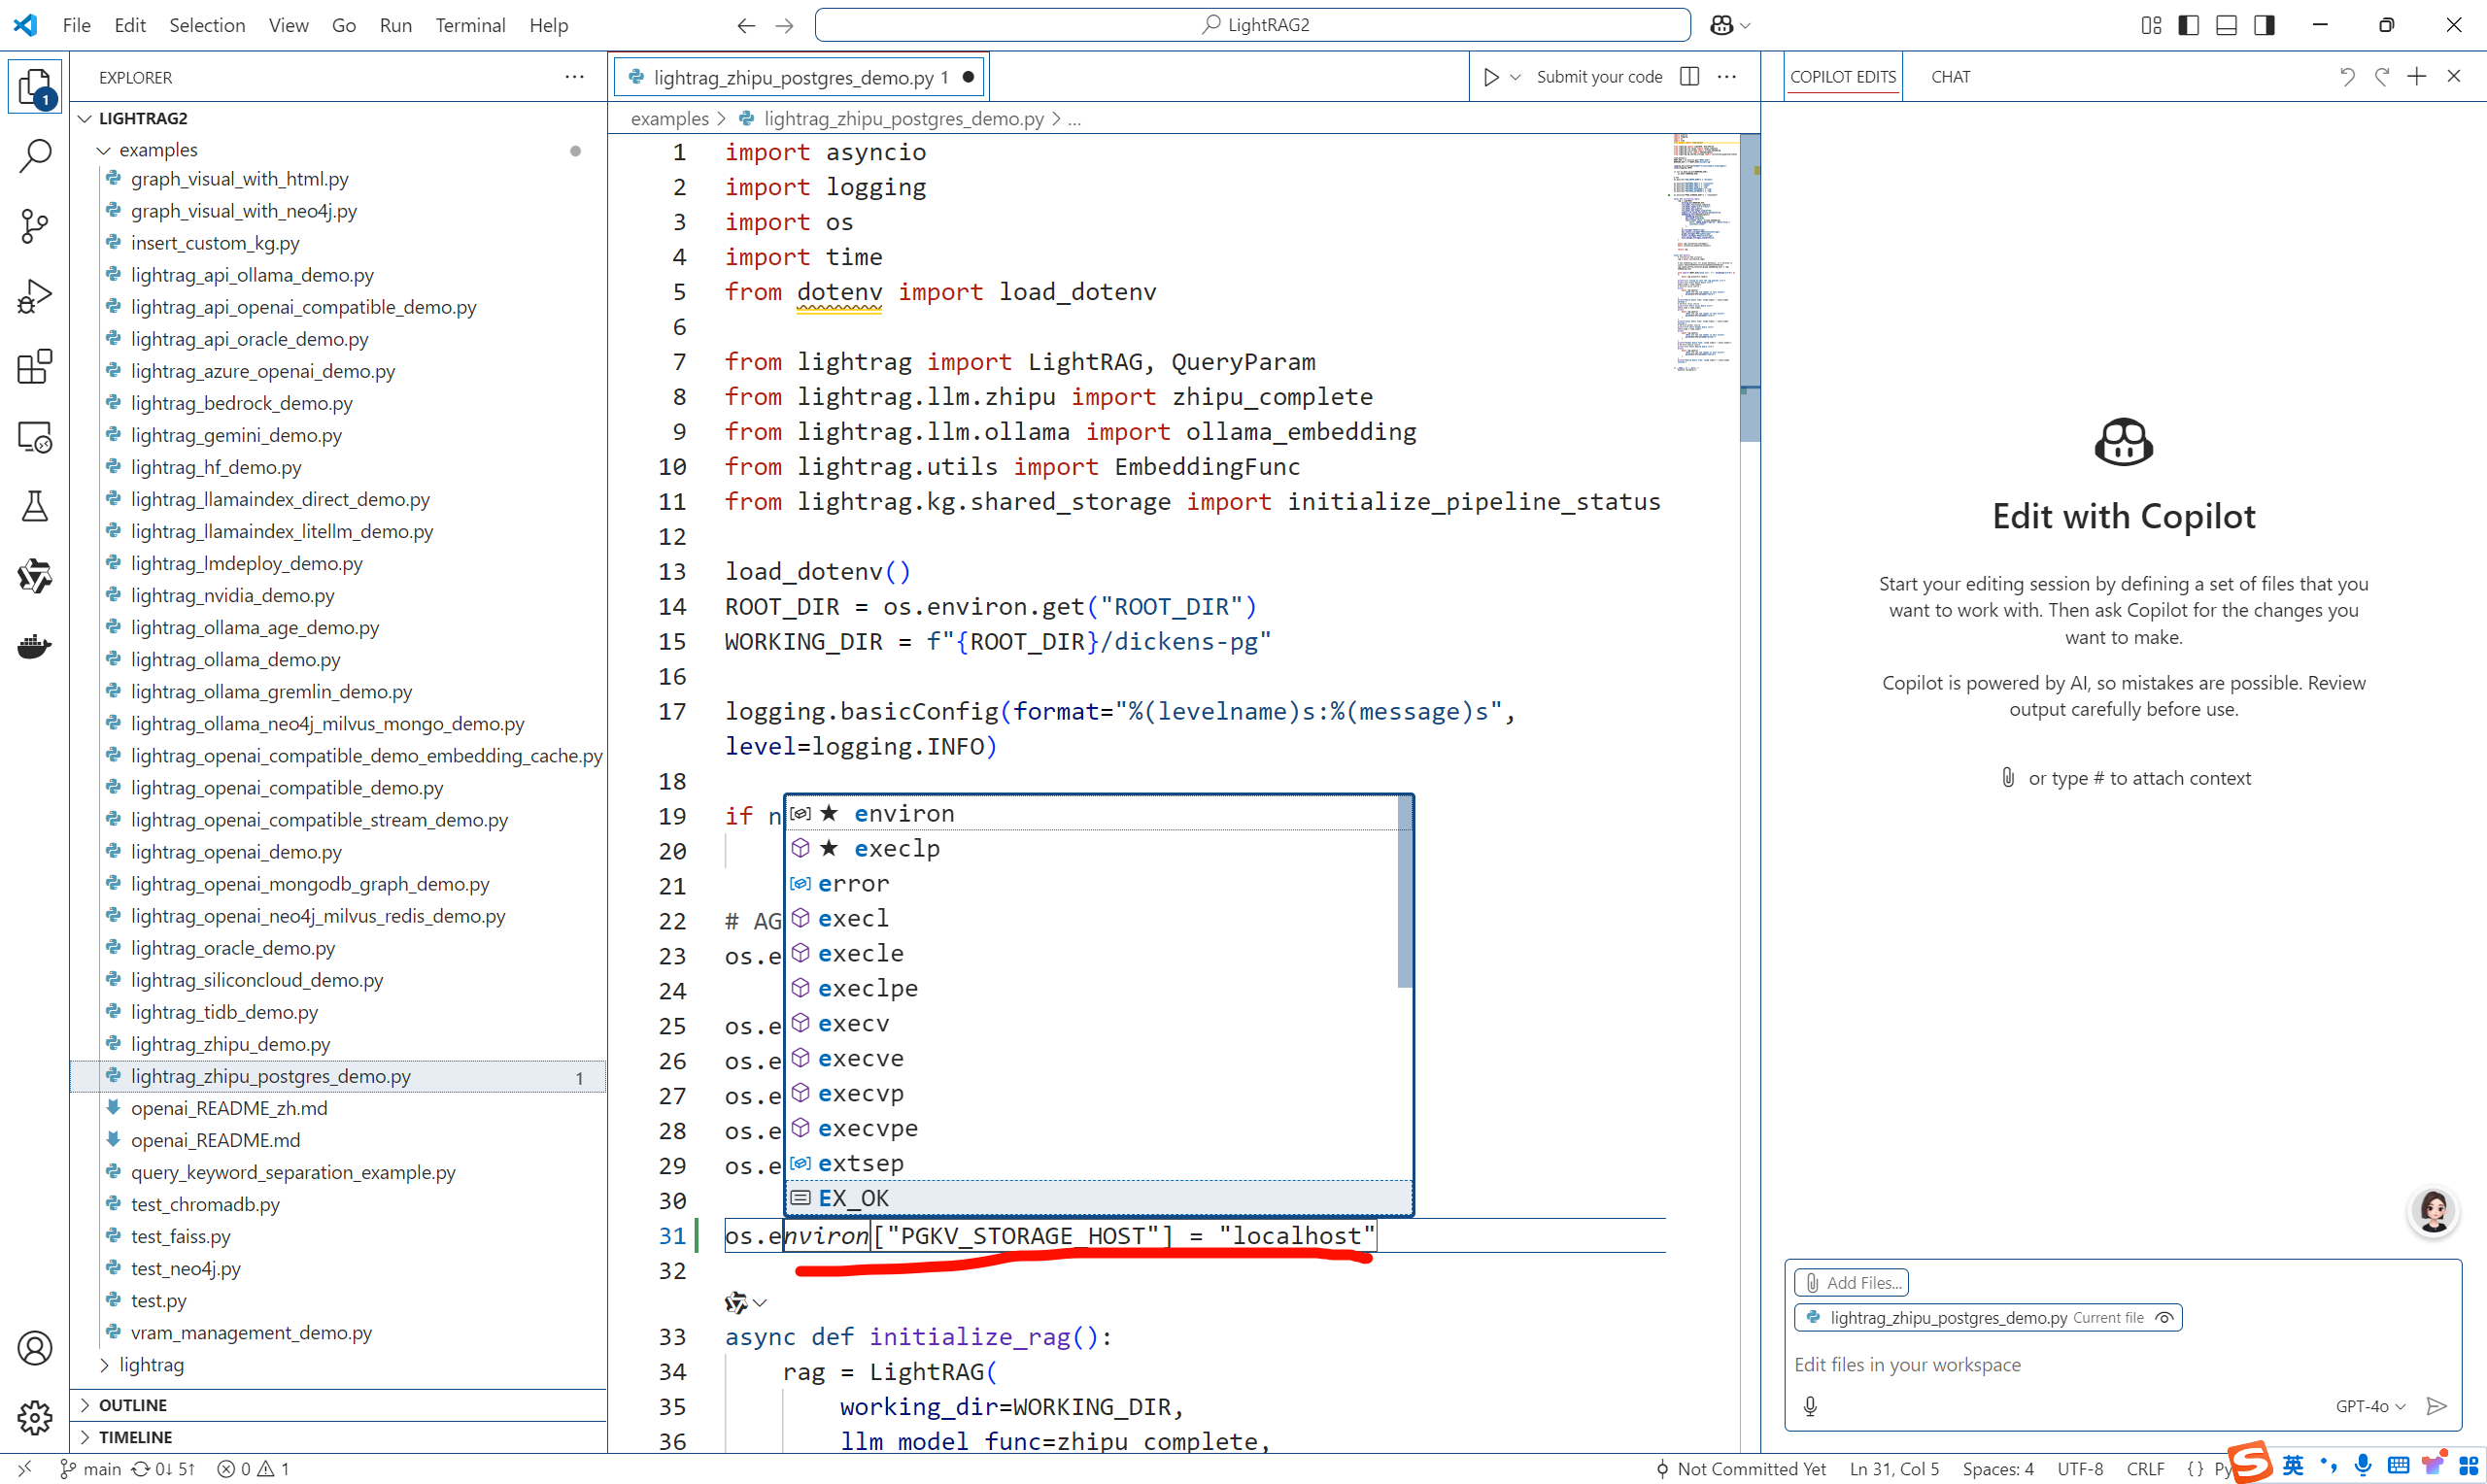Open Run and Debug view
This screenshot has width=2487, height=1484.
[35, 296]
